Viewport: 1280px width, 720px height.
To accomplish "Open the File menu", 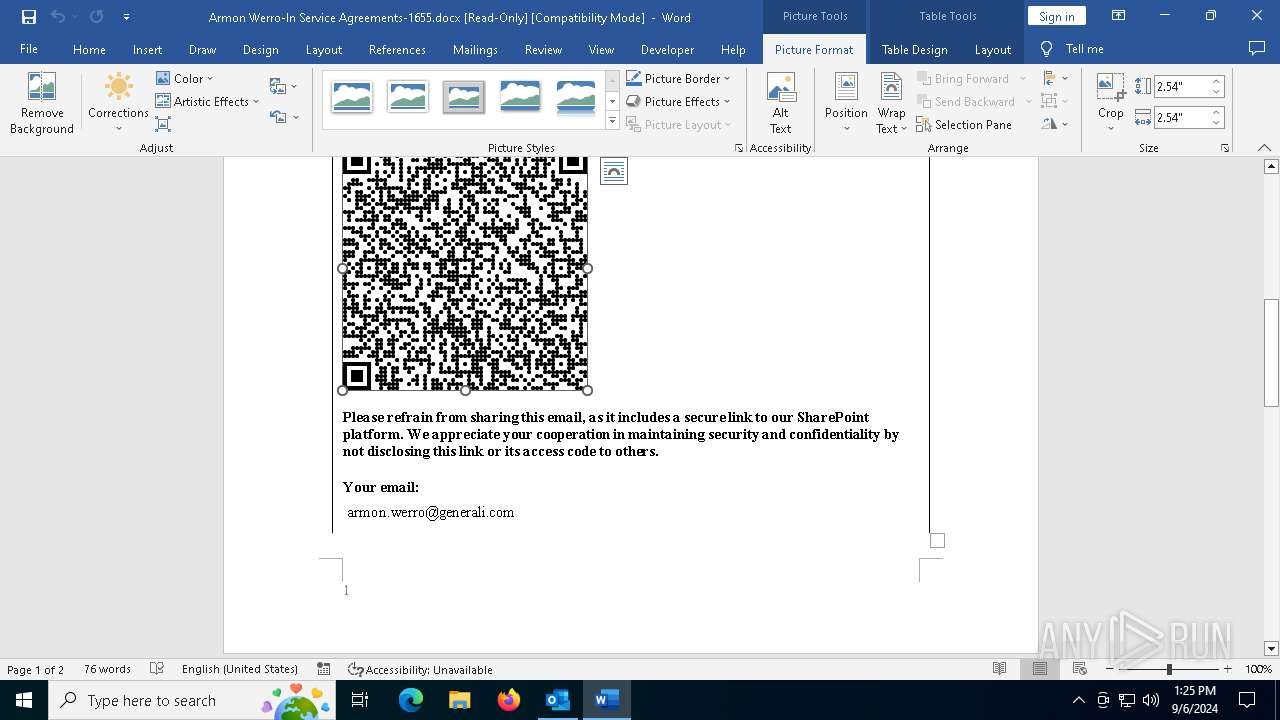I will pyautogui.click(x=29, y=49).
